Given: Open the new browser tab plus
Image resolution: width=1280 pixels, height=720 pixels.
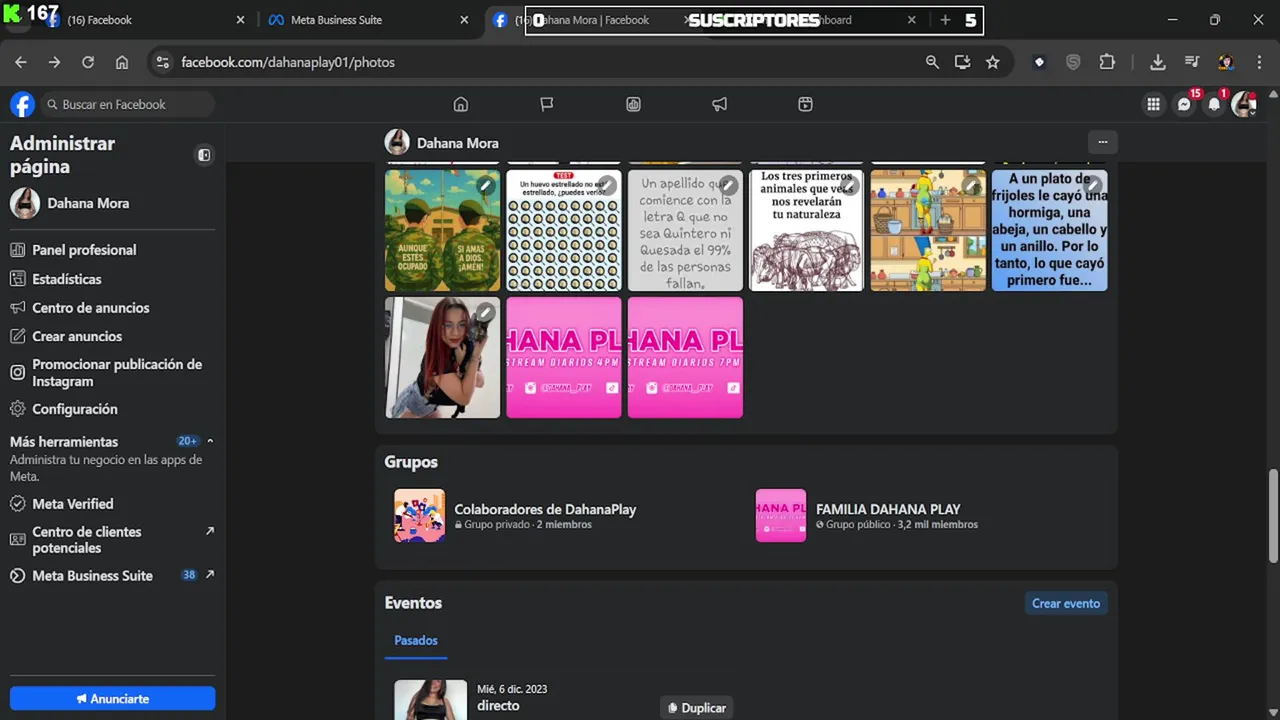Looking at the screenshot, I should pos(945,20).
